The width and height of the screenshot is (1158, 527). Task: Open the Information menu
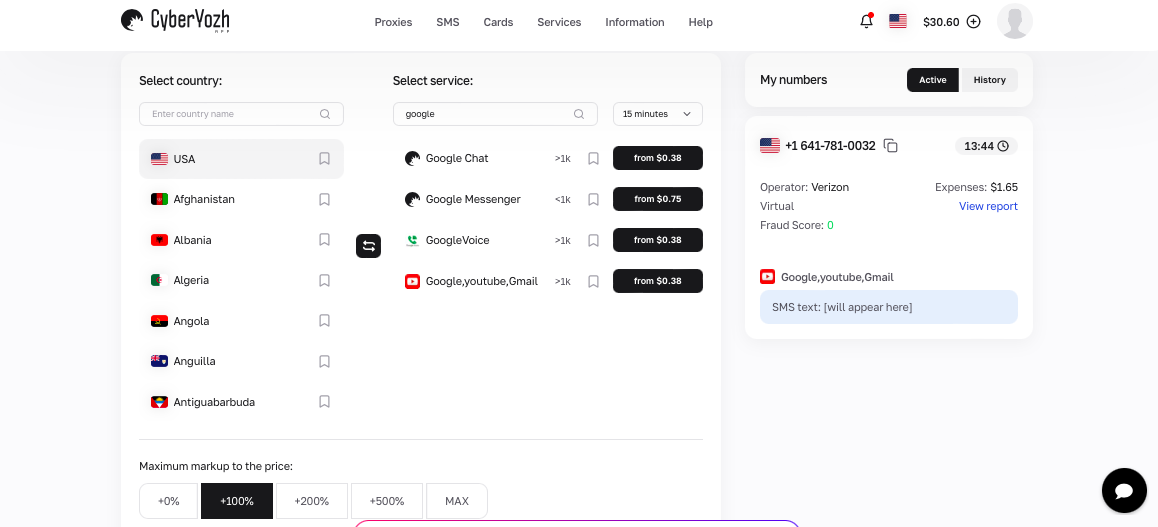click(x=634, y=22)
